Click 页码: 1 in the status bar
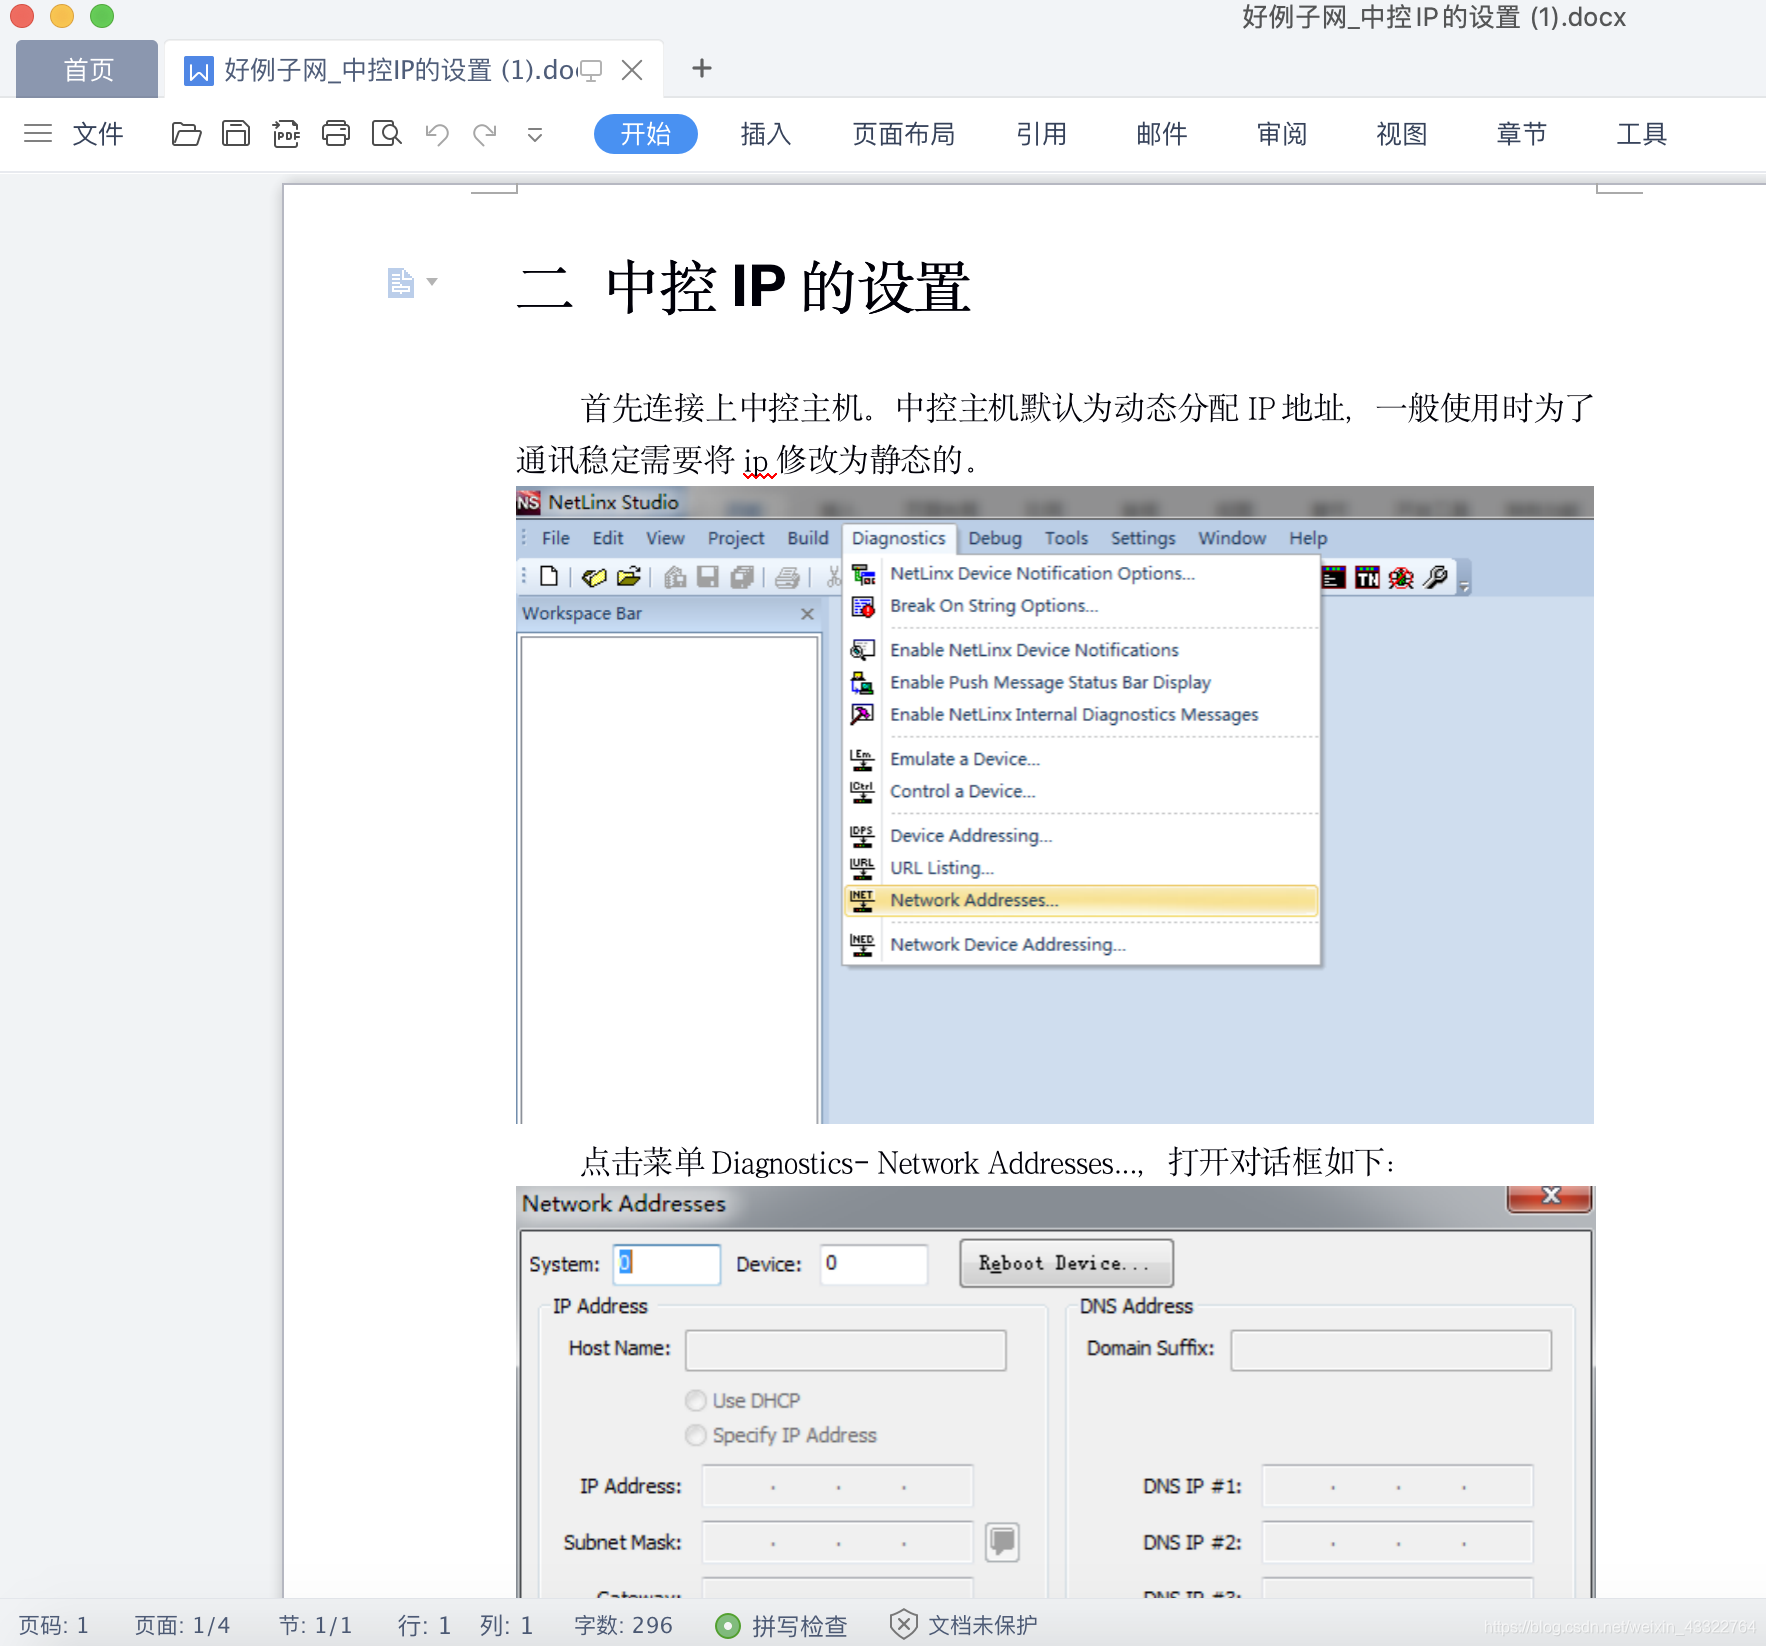The height and width of the screenshot is (1646, 1766). (54, 1625)
